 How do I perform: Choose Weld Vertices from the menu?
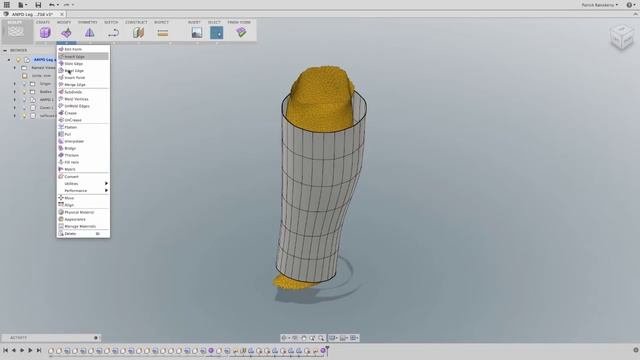(x=83, y=99)
